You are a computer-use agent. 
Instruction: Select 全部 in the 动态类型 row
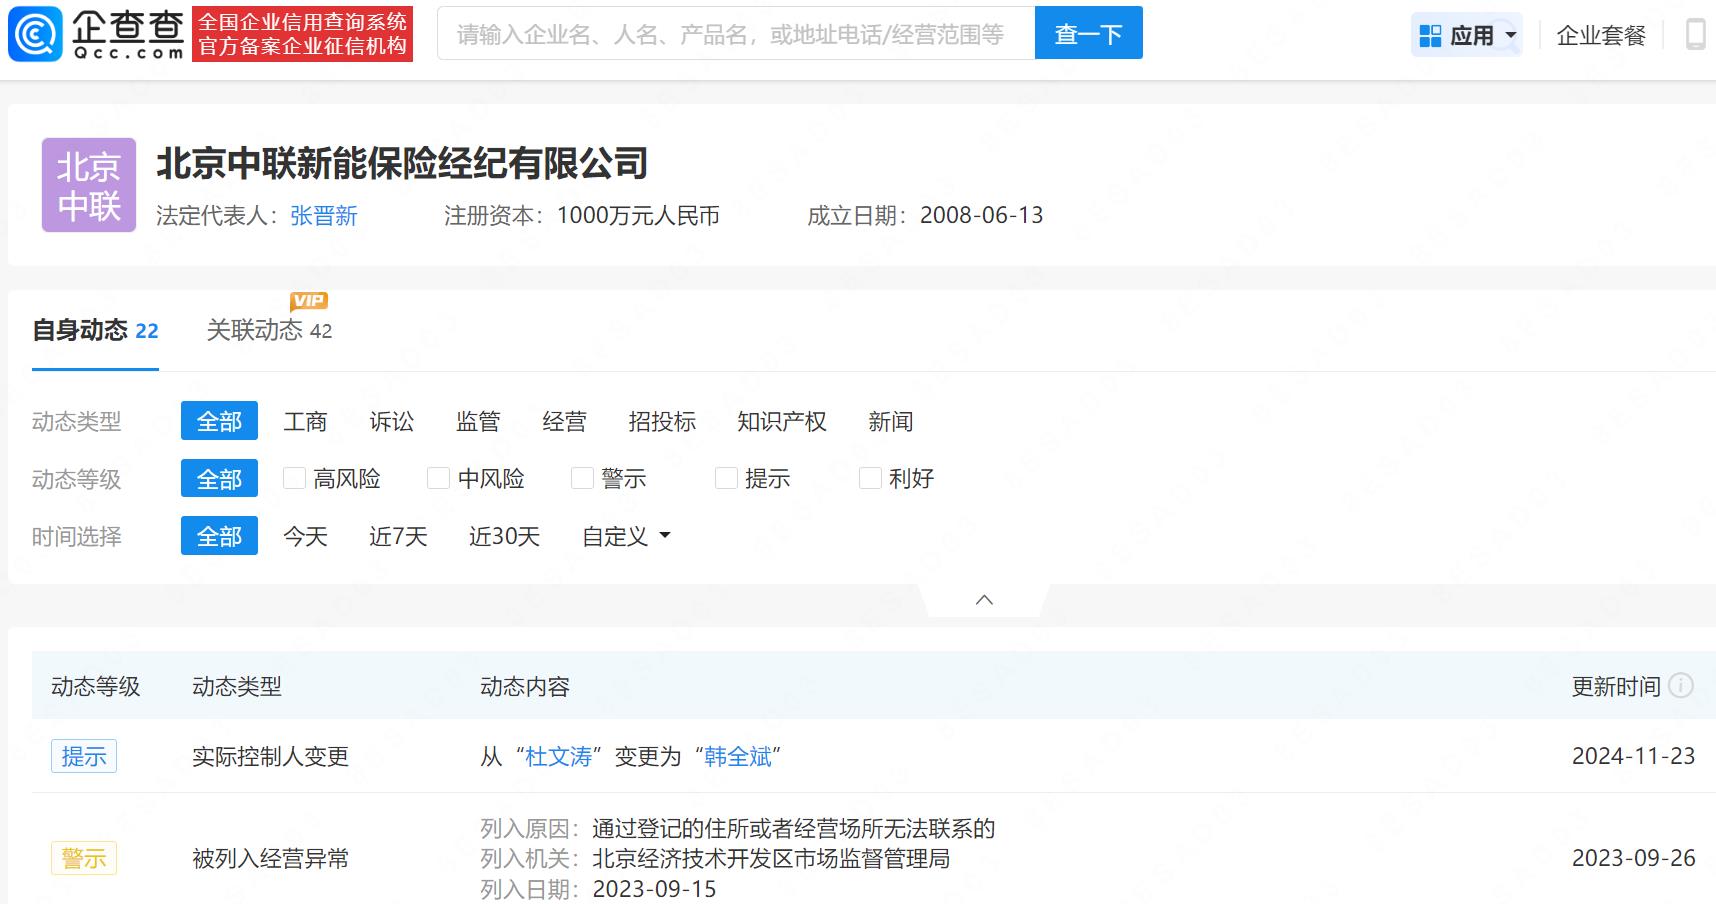pyautogui.click(x=219, y=421)
